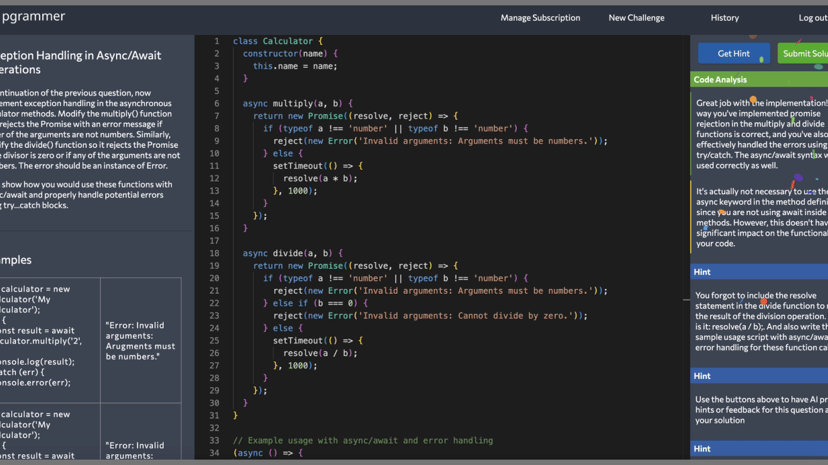828x465 pixels.
Task: Click code line 1 'class Calculator {'
Action: pos(278,41)
